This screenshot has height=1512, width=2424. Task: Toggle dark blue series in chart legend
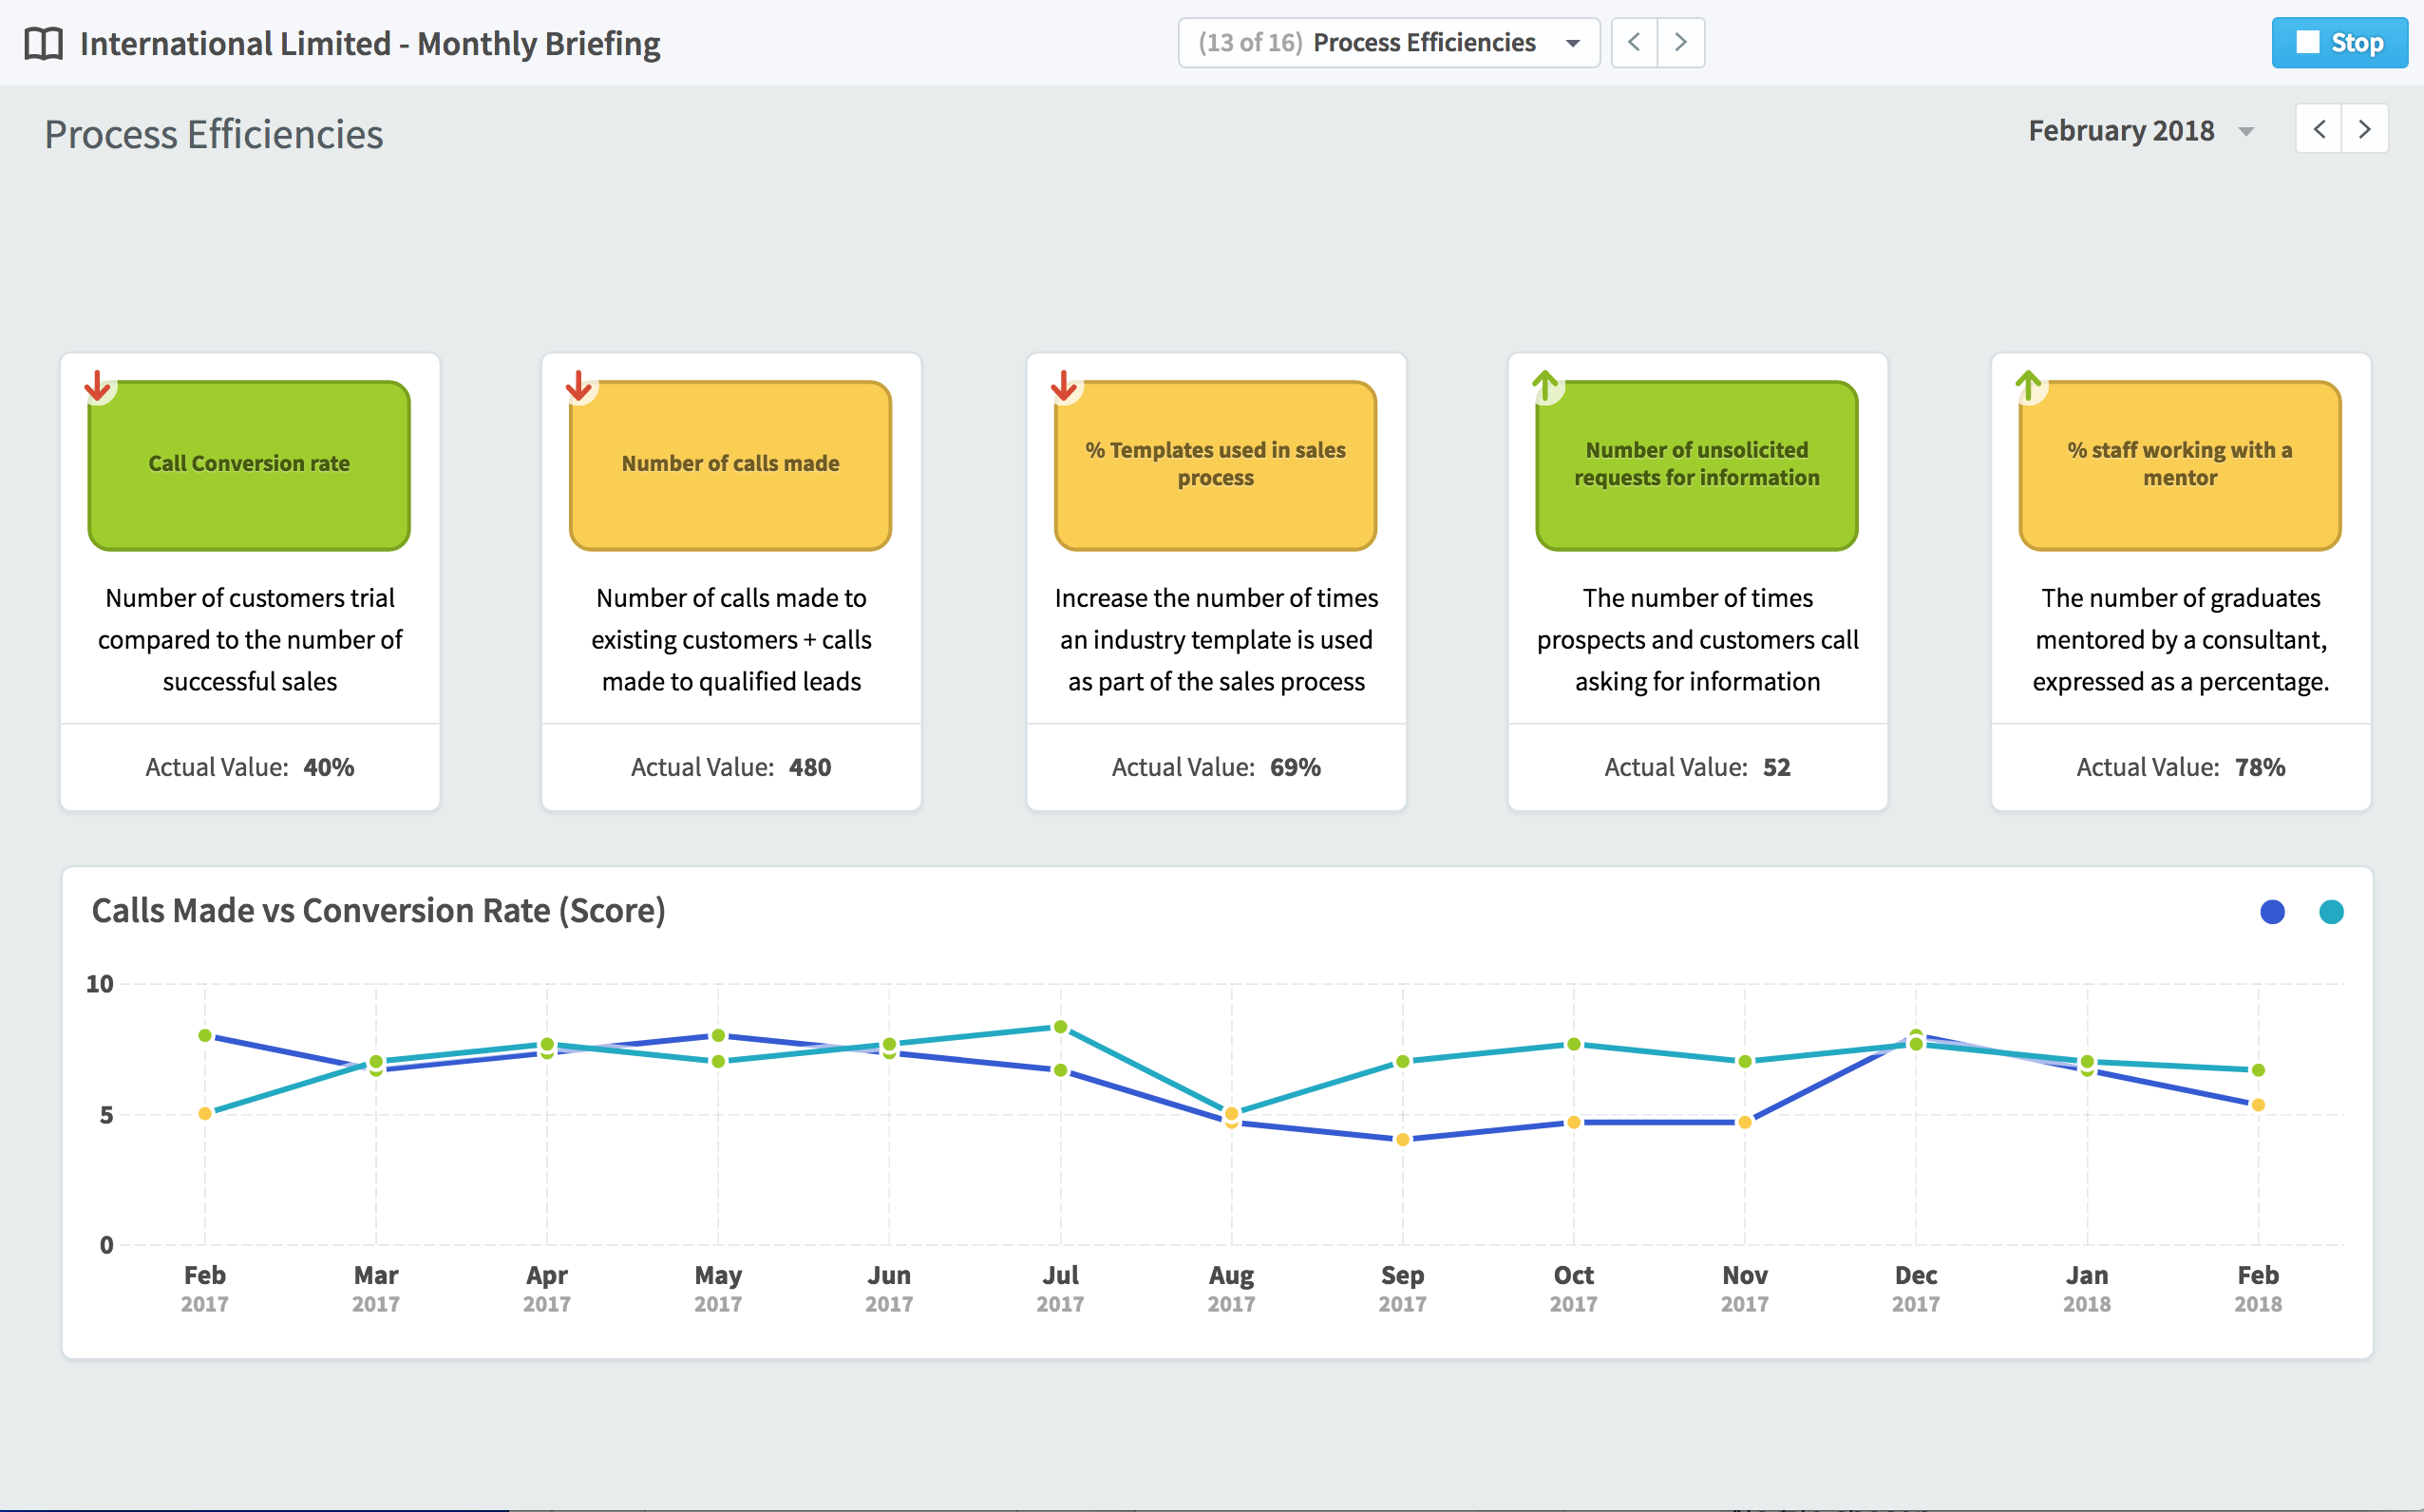click(2272, 912)
